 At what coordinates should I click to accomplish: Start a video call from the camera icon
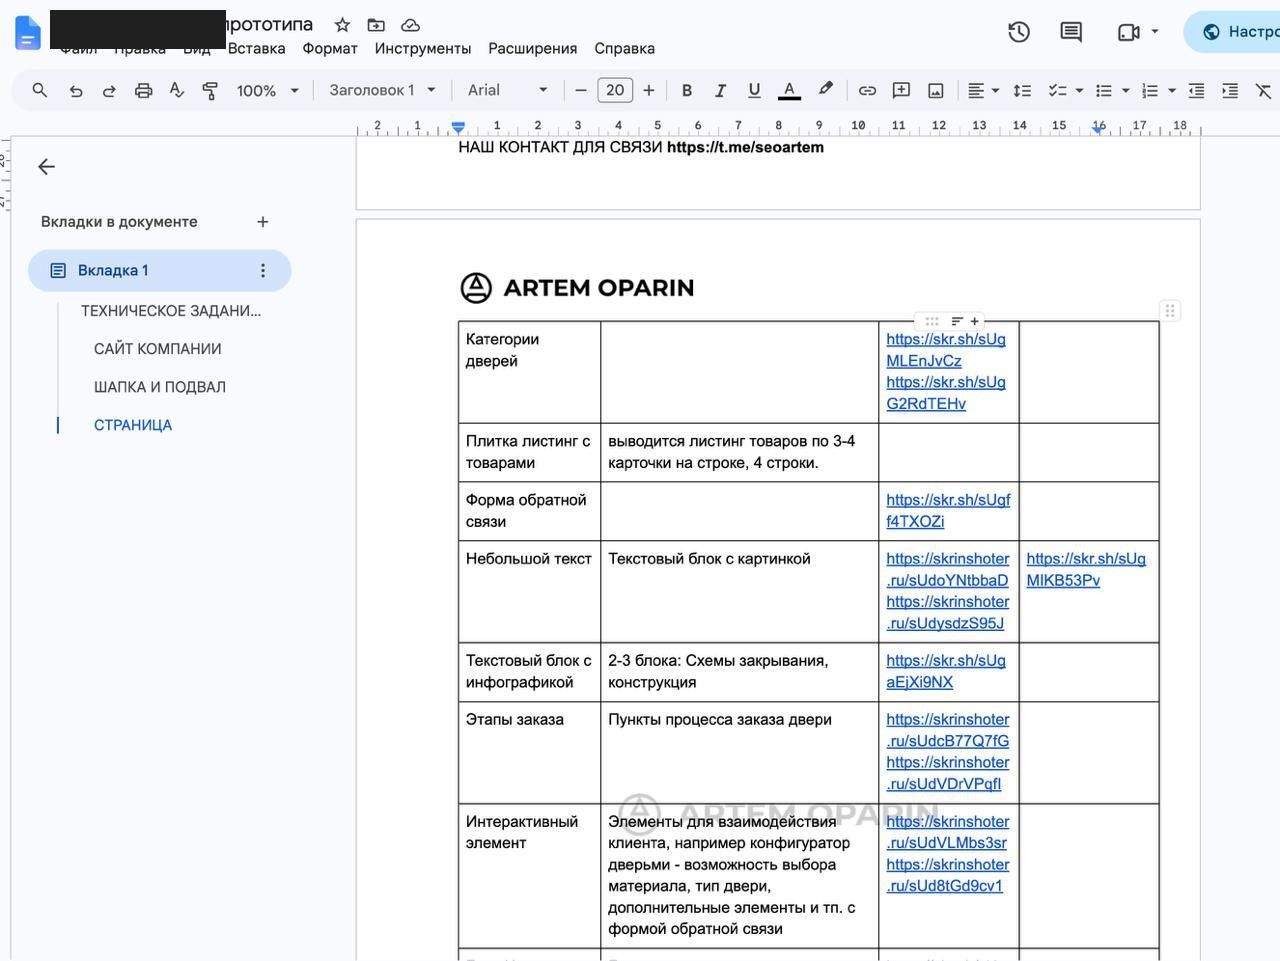(1129, 32)
